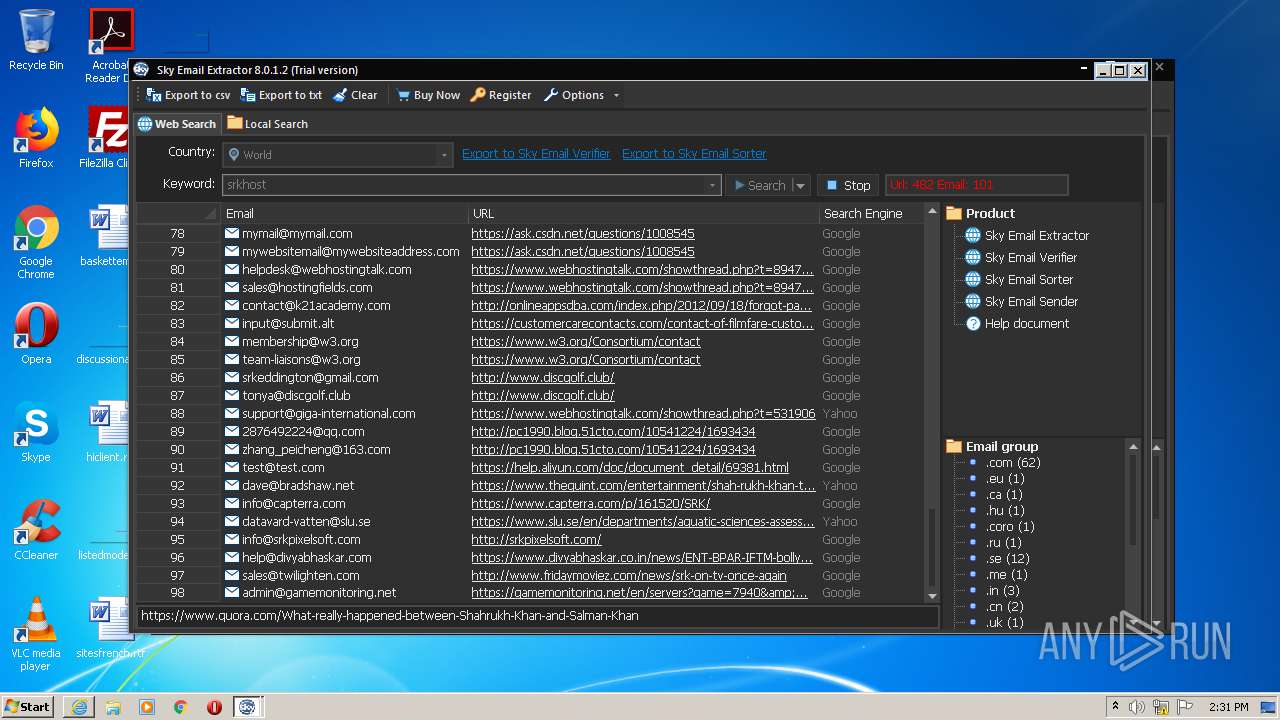1280x720 pixels.
Task: Click the status bar Quora URL text
Action: pyautogui.click(x=390, y=616)
